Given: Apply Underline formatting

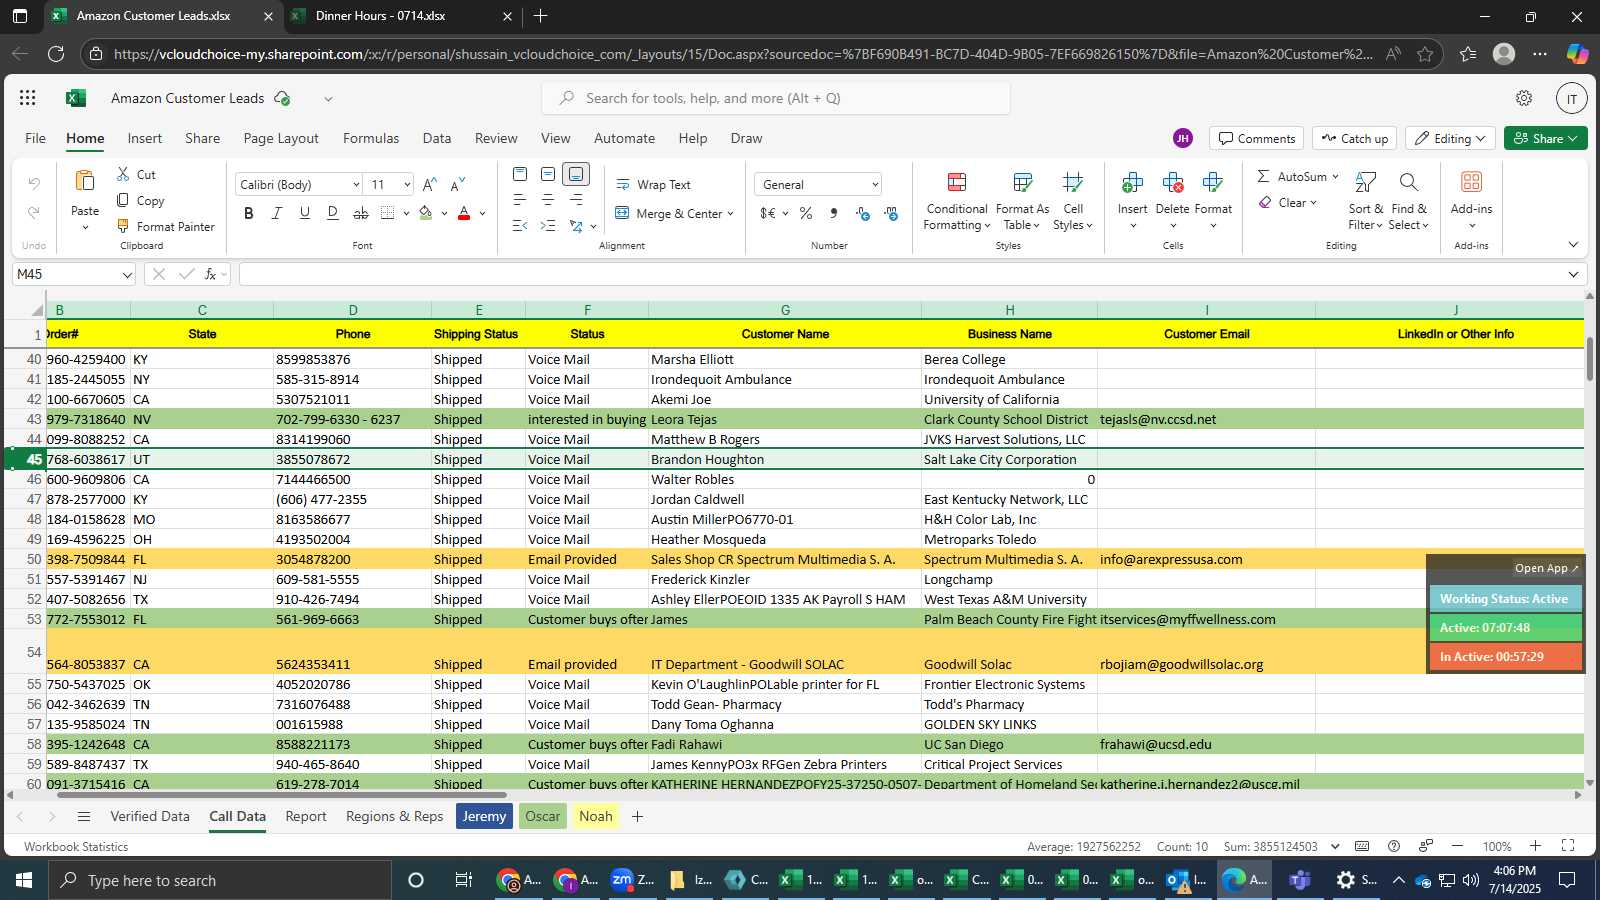Looking at the screenshot, I should (x=305, y=213).
